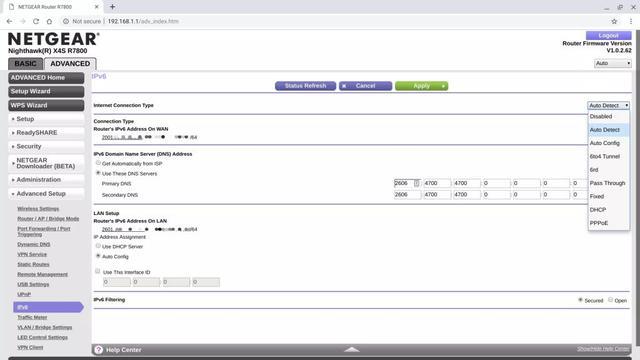Click Secondary DNS first field 2606
This screenshot has height=360, width=640.
(x=407, y=195)
